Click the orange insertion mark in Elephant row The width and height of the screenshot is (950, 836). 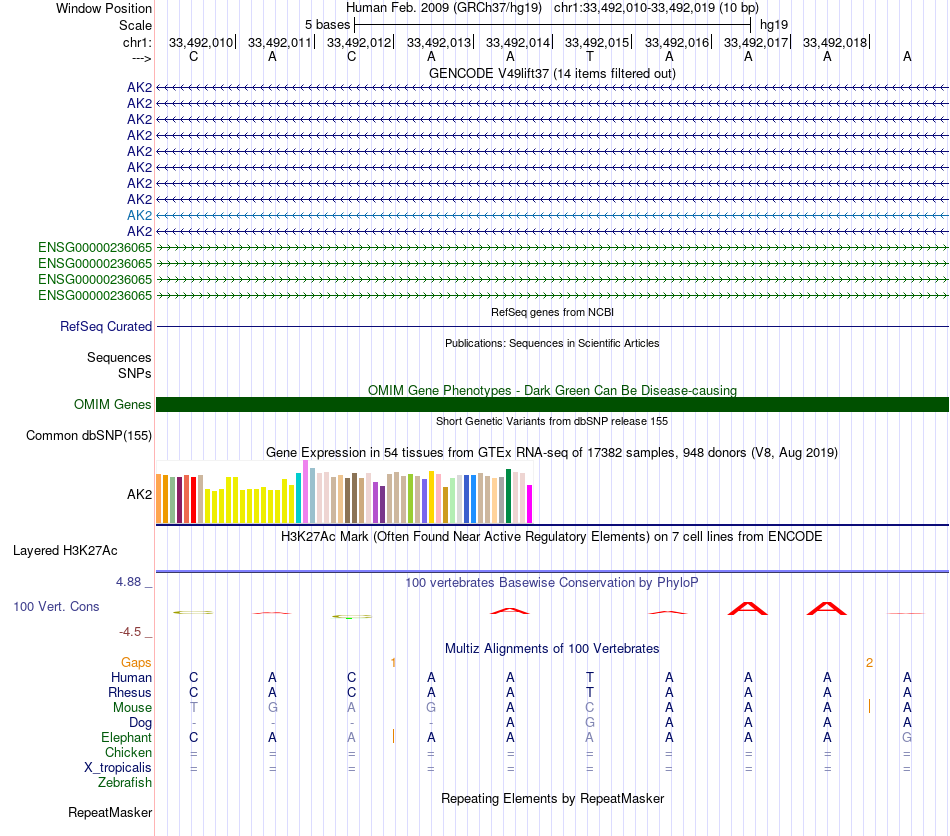(x=393, y=736)
